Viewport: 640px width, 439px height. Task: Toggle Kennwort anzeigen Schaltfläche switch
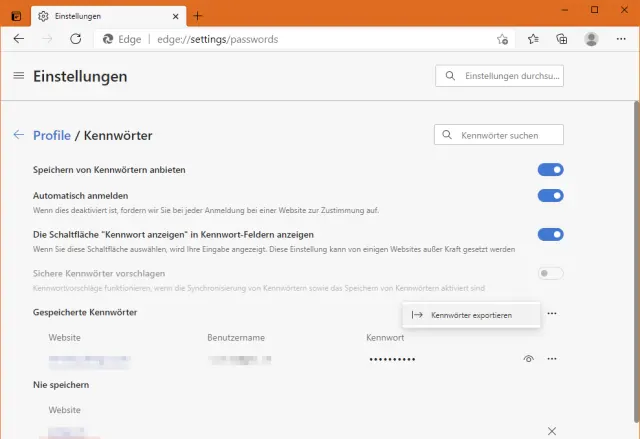[551, 234]
